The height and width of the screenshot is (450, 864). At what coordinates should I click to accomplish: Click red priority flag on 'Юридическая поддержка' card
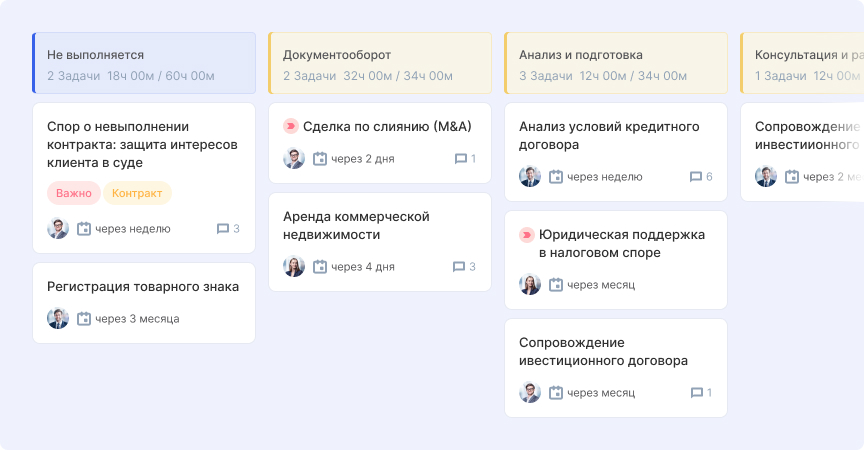click(x=526, y=235)
